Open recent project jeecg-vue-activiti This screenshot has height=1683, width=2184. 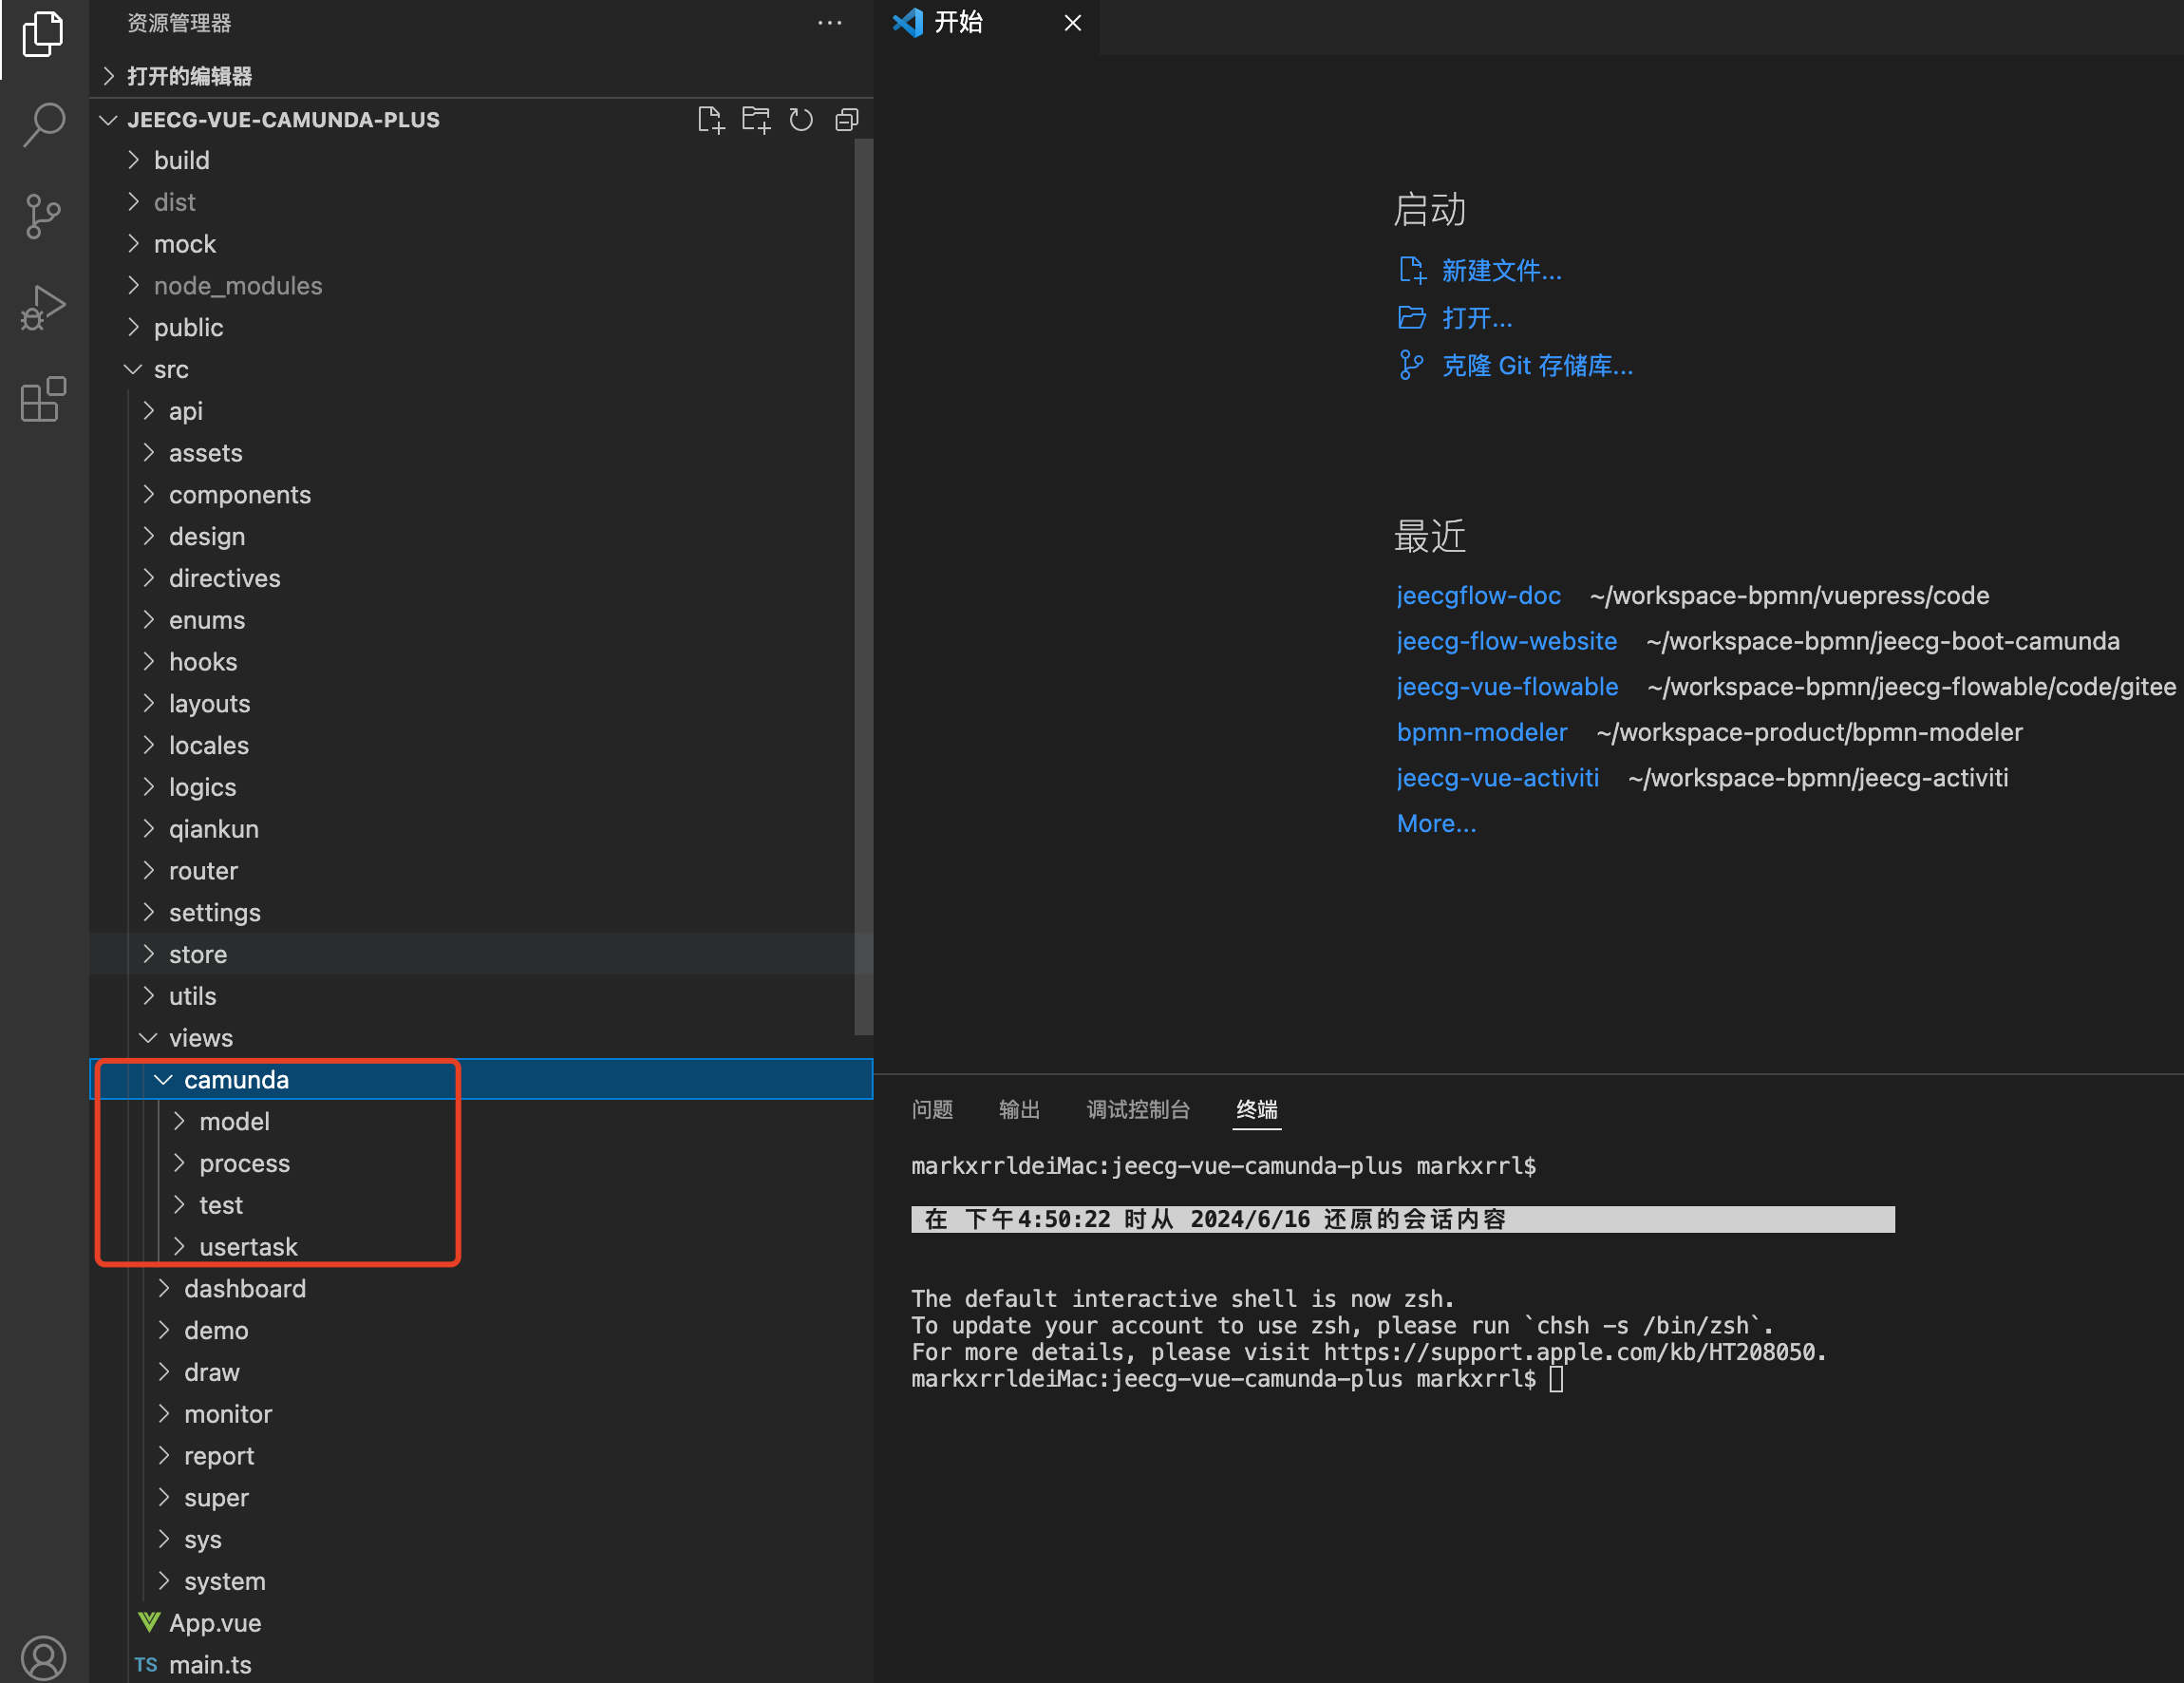pos(1497,777)
